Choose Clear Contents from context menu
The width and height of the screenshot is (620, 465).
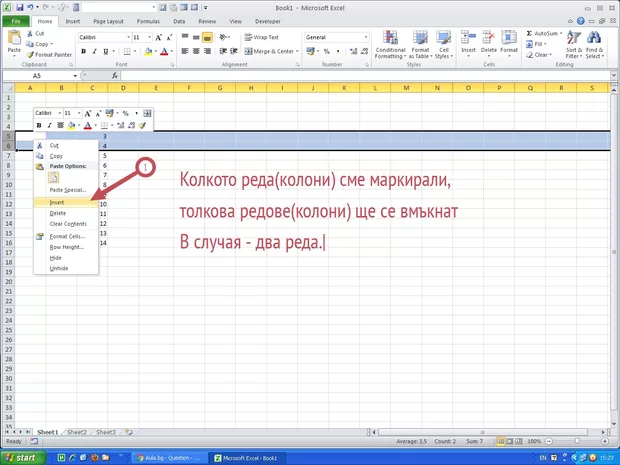pos(66,224)
